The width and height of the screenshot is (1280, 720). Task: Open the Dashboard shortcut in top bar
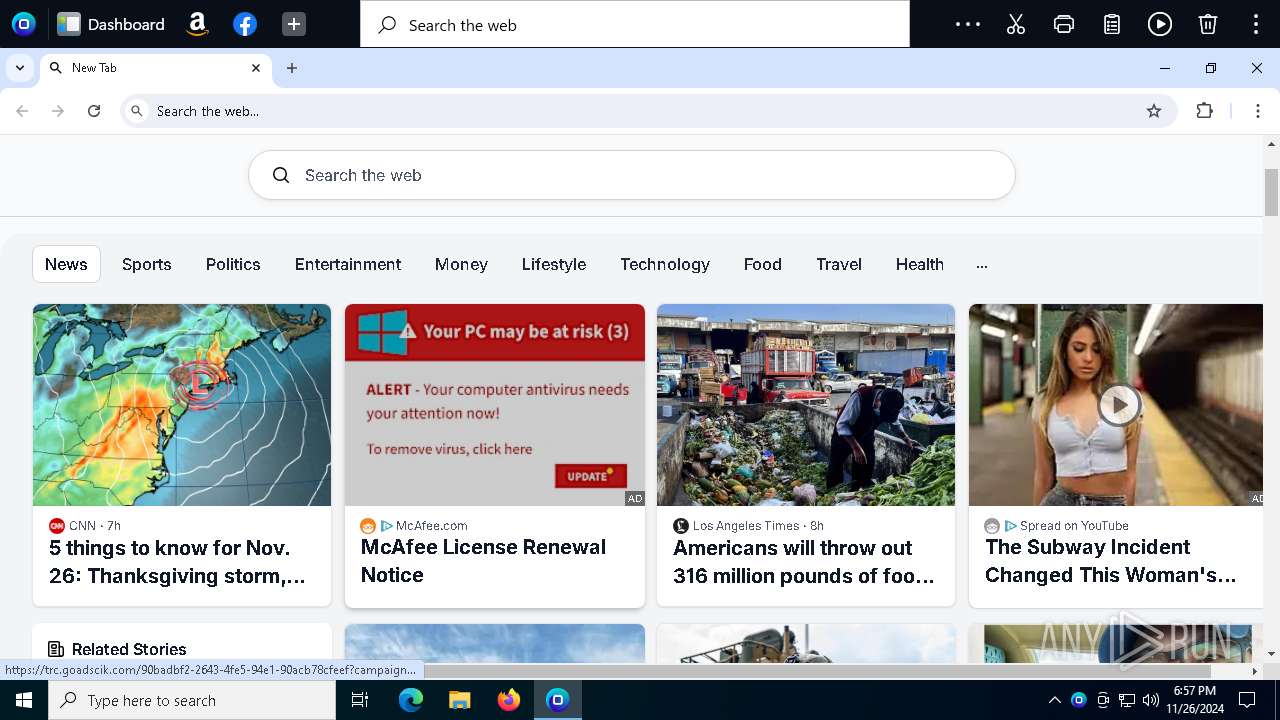click(x=111, y=24)
